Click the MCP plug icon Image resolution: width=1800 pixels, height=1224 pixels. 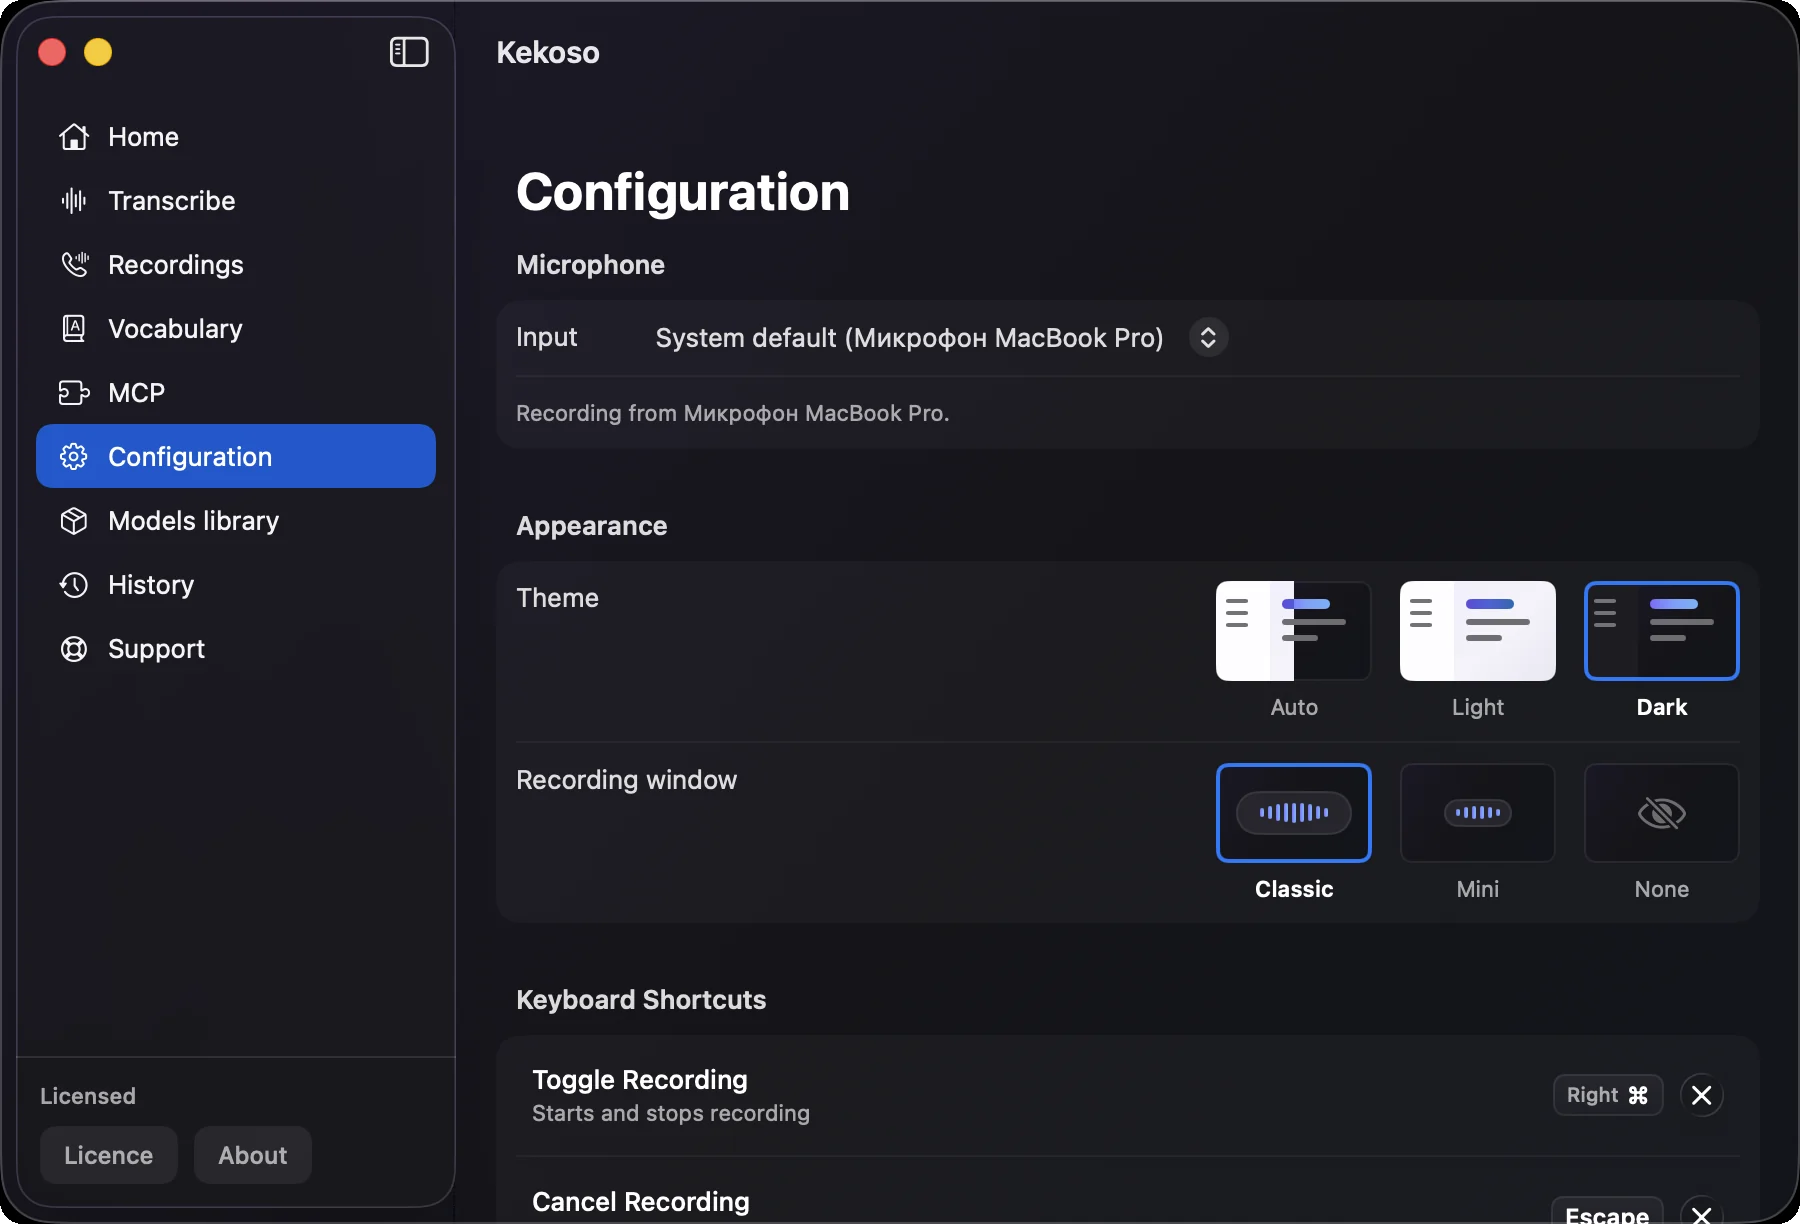74,393
